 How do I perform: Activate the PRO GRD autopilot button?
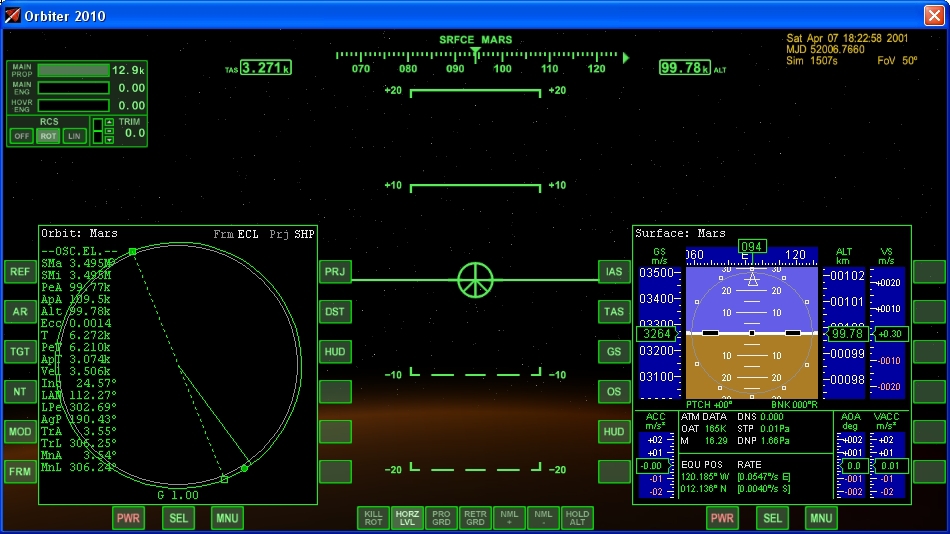[441, 517]
